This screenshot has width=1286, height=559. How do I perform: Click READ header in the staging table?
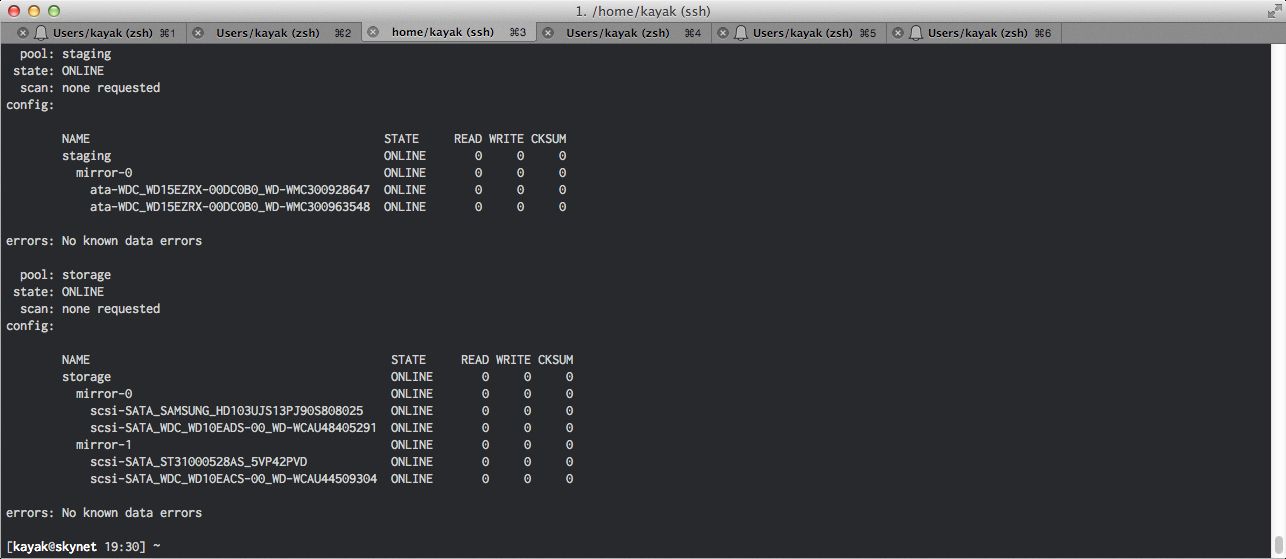coord(468,139)
